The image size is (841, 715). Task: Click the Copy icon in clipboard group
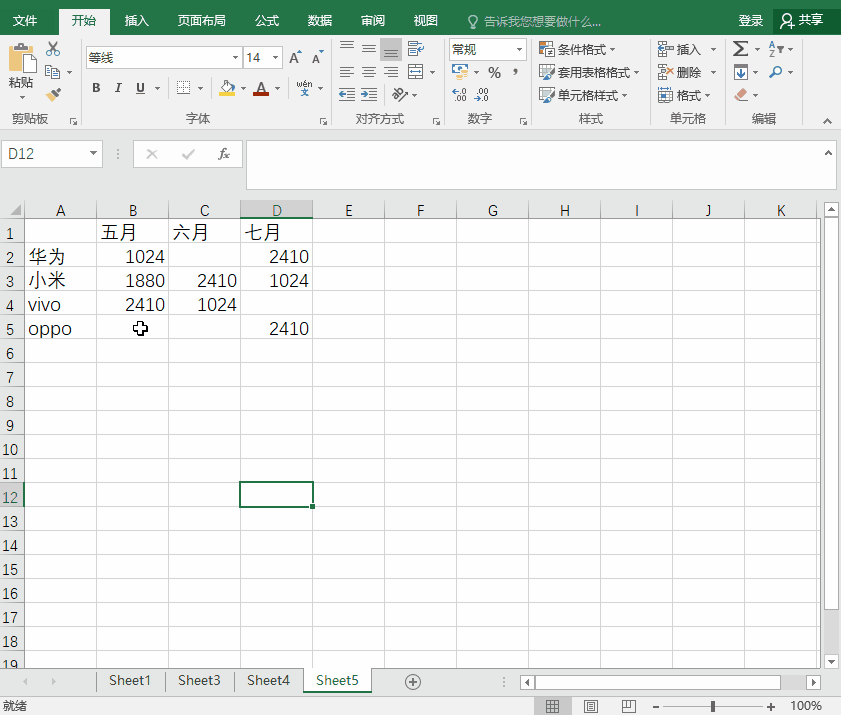coord(52,72)
